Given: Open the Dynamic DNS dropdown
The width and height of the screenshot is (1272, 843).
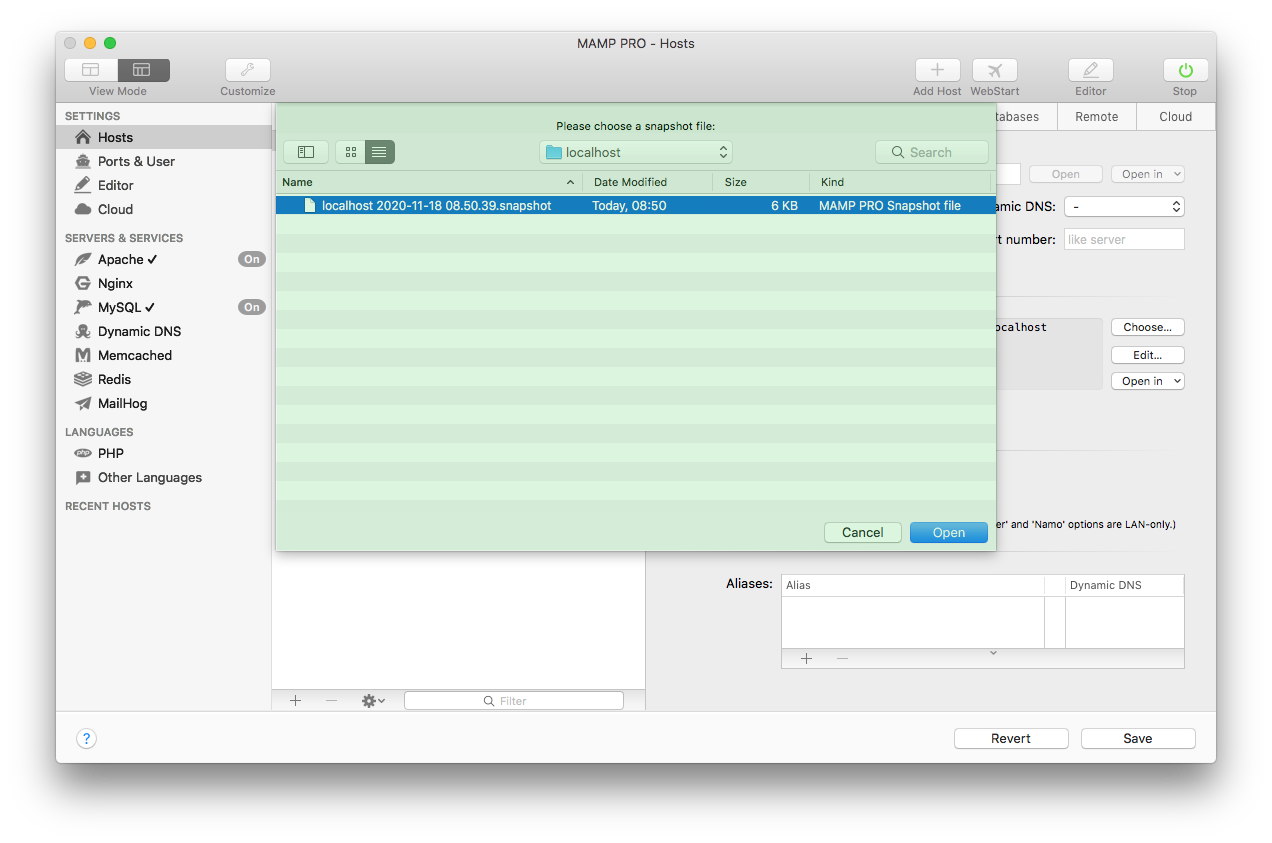Looking at the screenshot, I should [1124, 206].
